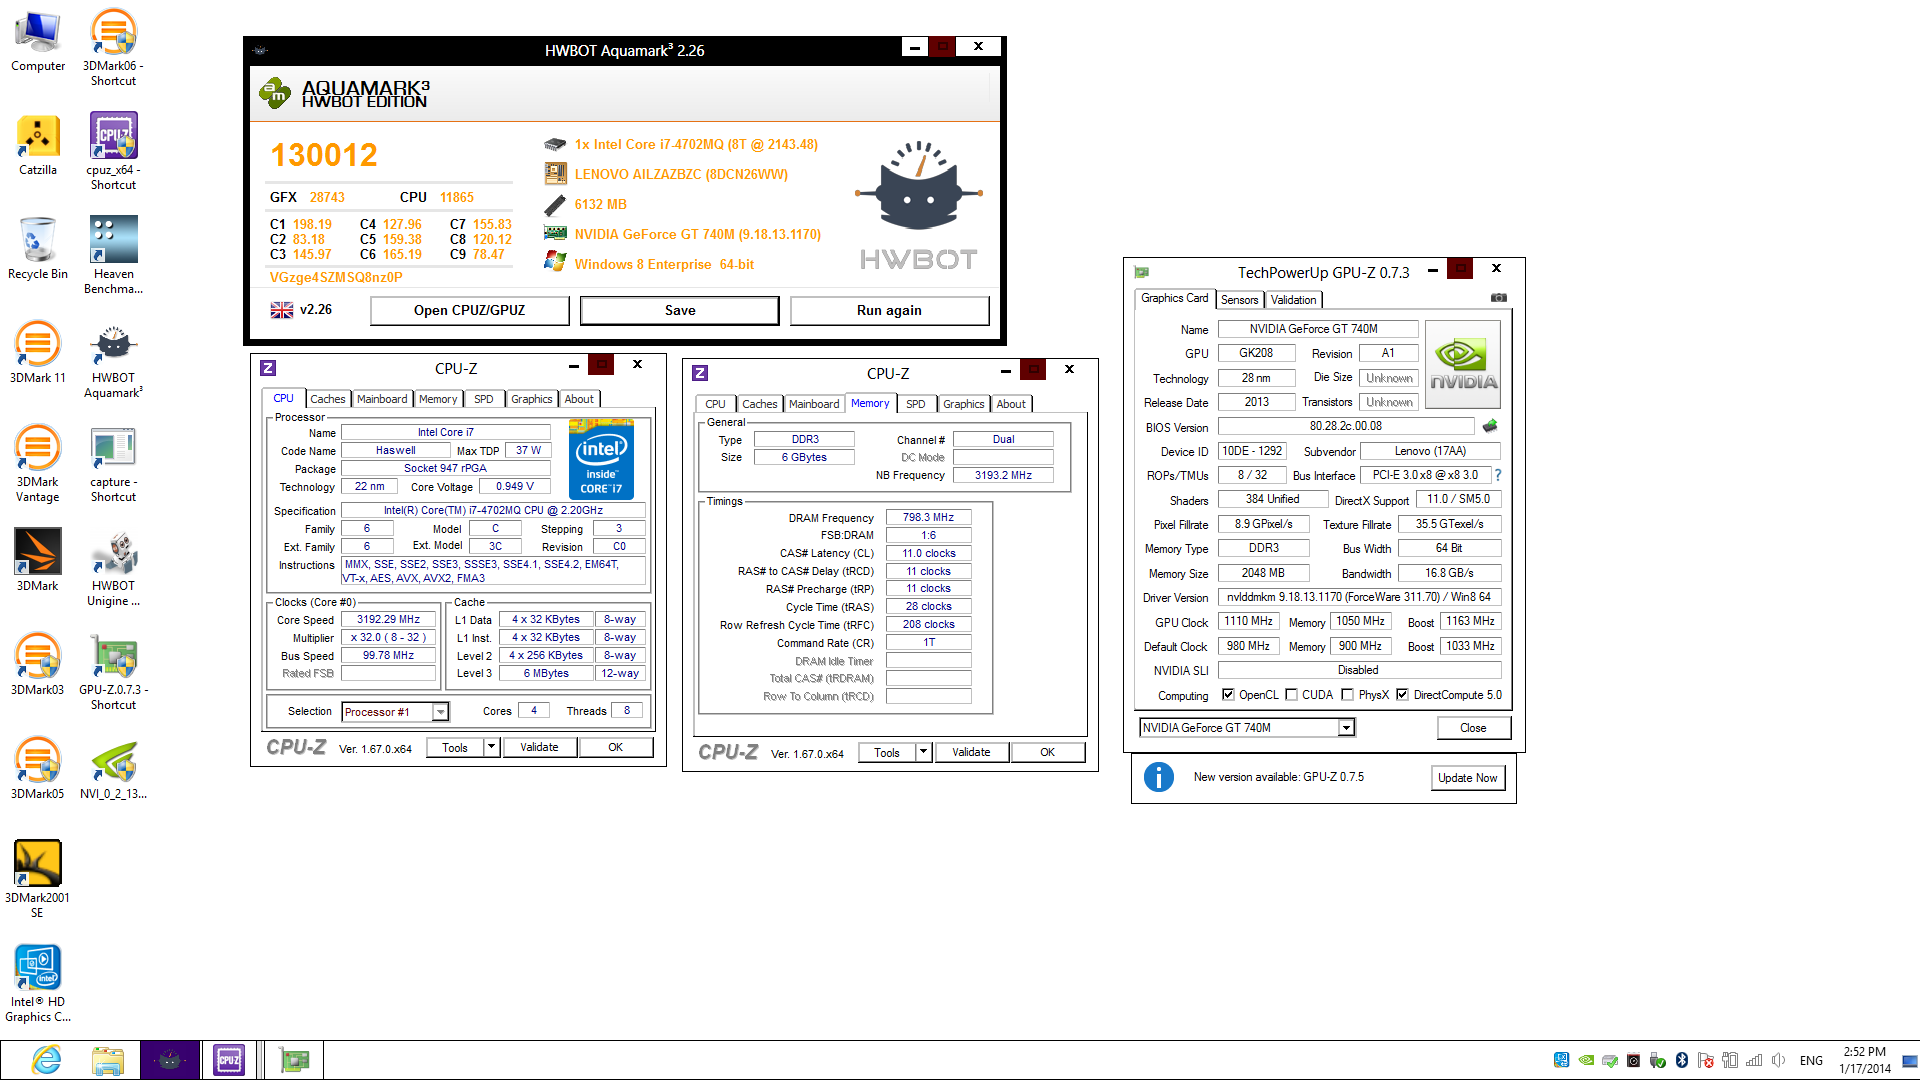The image size is (1920, 1080).
Task: Toggle PhysX checkbox in GPU-Z
Action: tap(1347, 695)
